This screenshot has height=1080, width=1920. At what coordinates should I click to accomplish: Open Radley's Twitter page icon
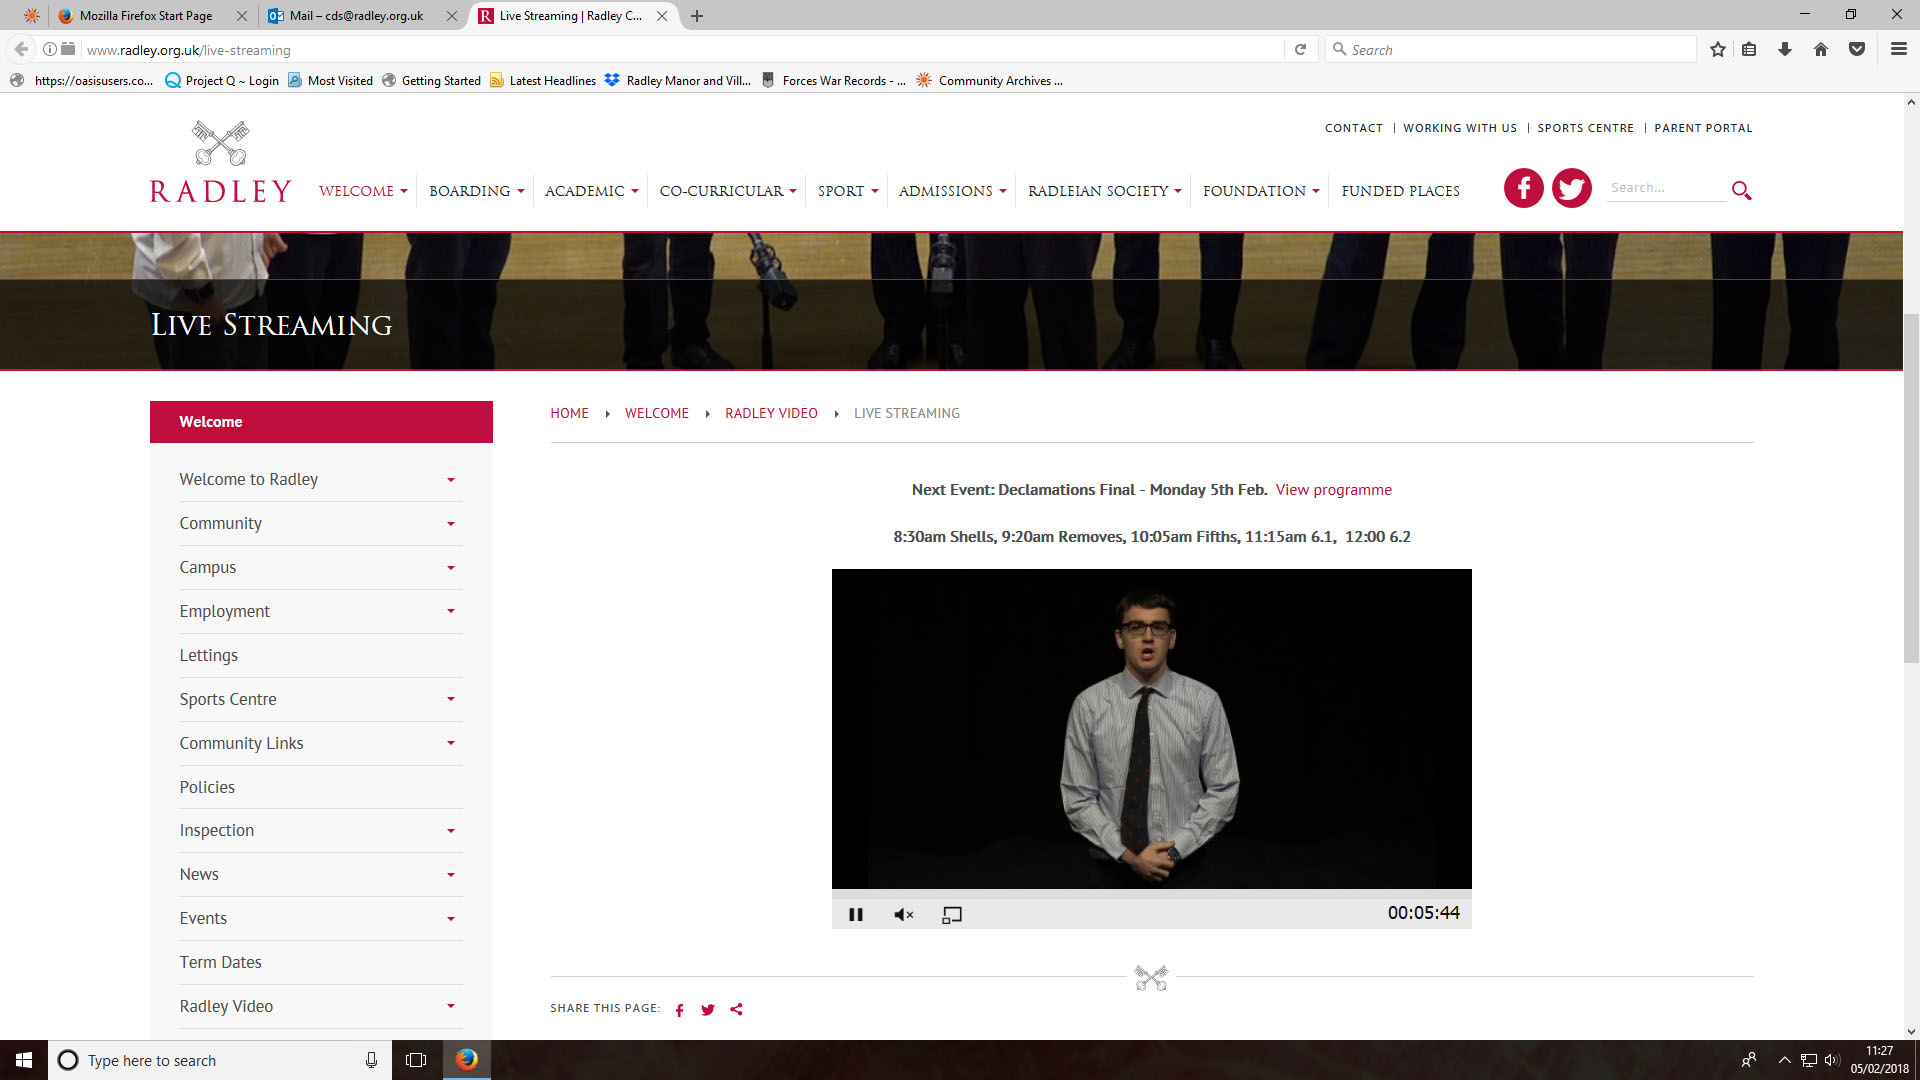[1571, 188]
